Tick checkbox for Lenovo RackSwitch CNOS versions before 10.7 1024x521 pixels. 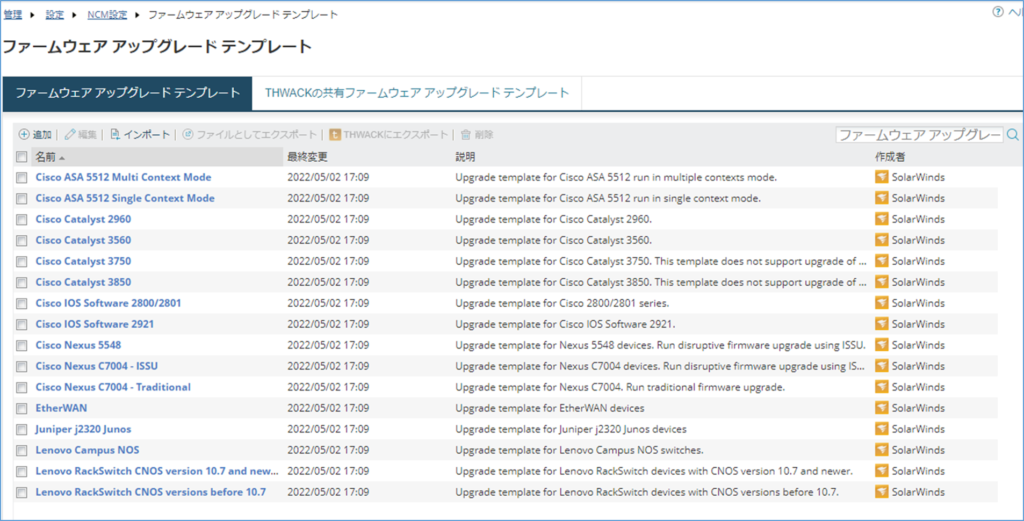[x=22, y=492]
